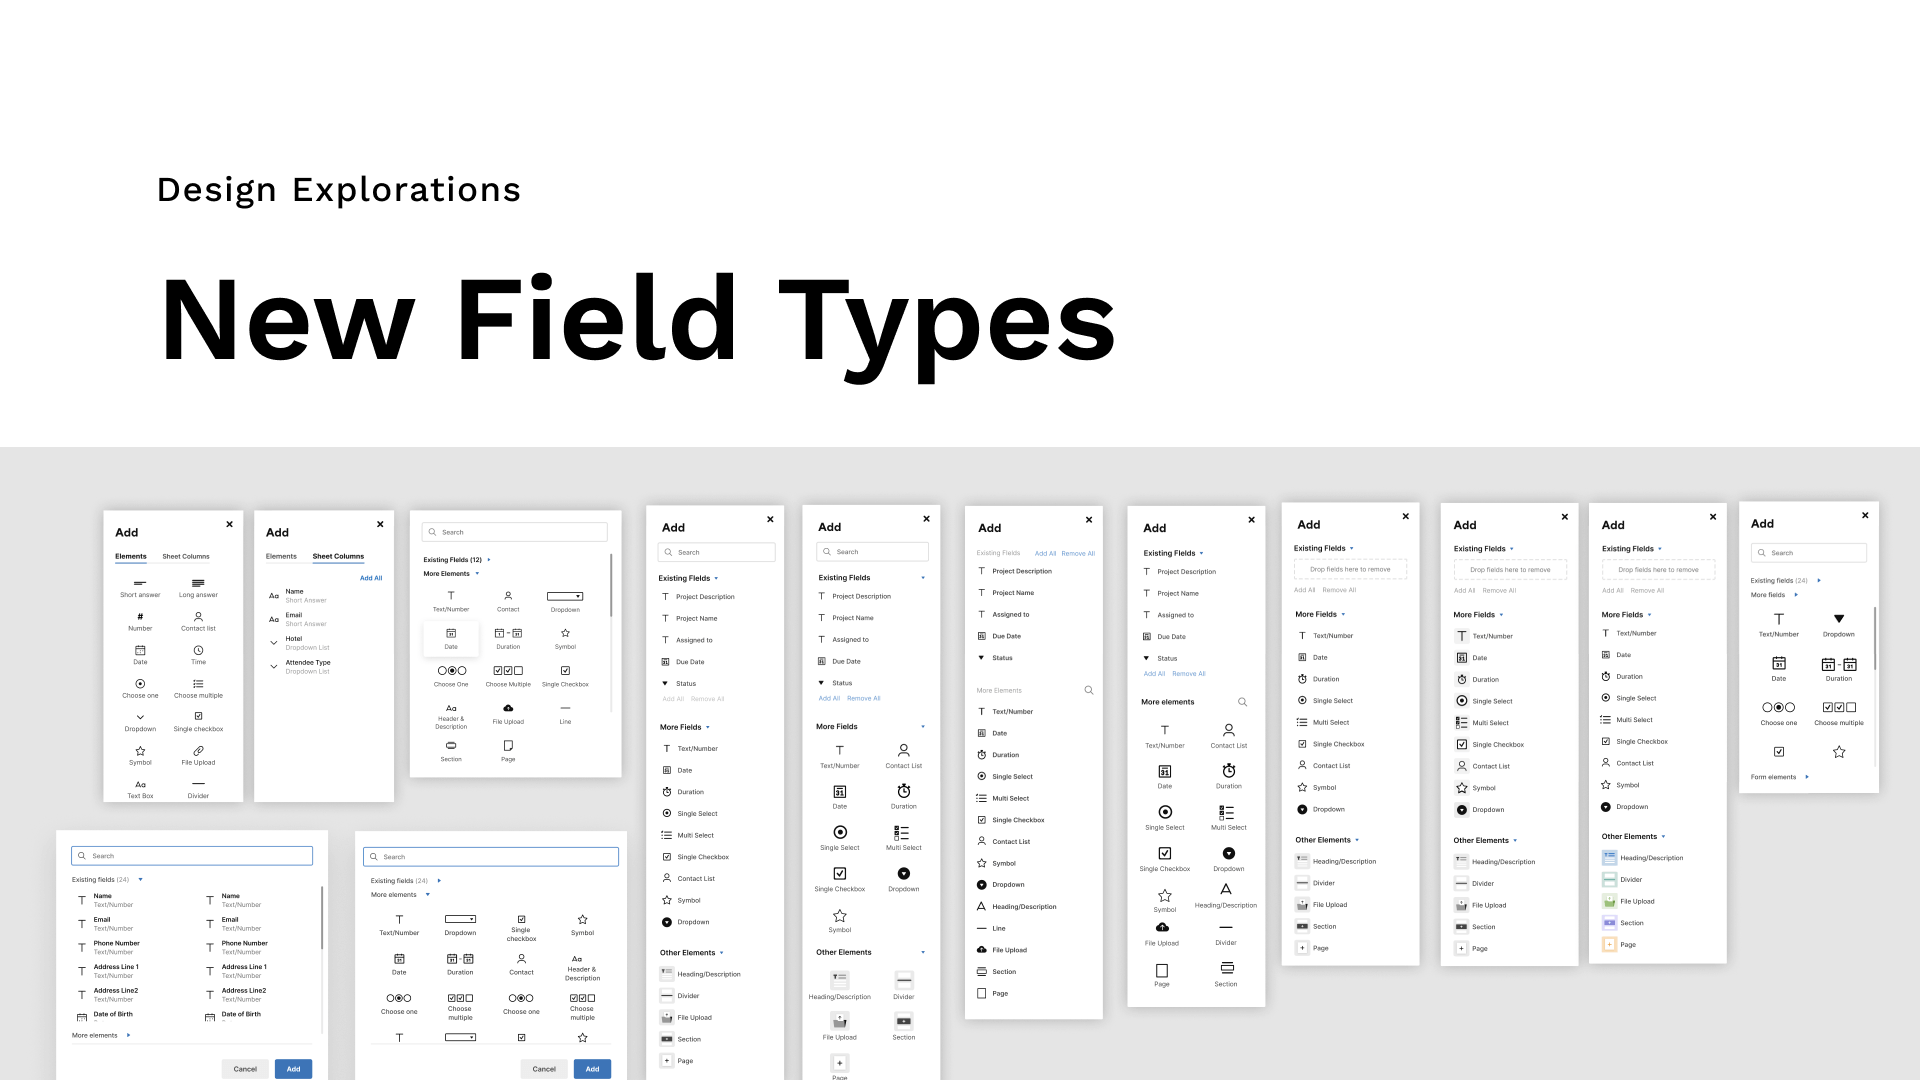
Task: Select the Long answer field icon
Action: point(198,583)
